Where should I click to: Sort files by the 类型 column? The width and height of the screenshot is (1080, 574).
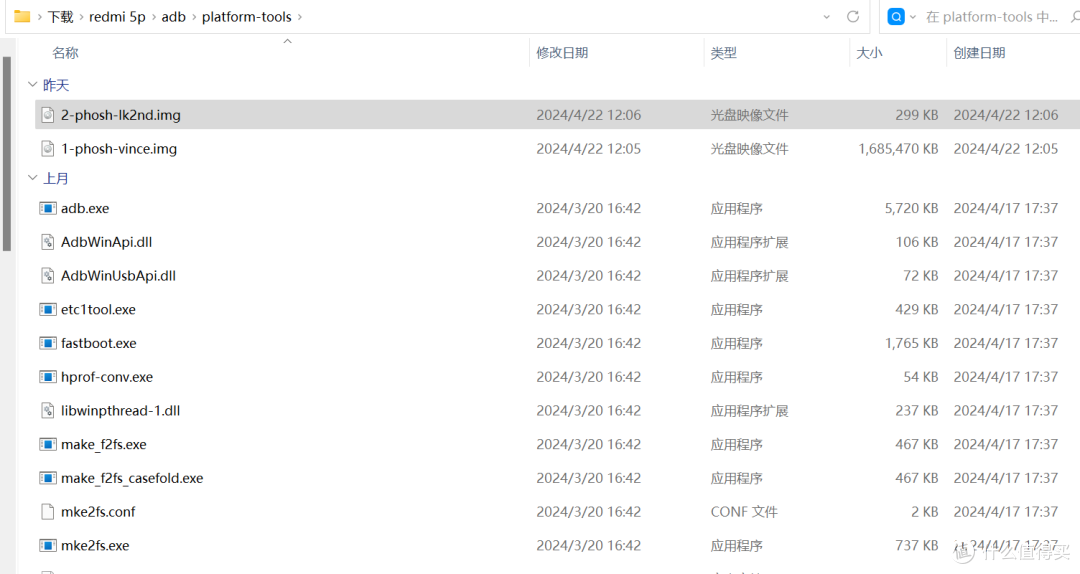click(723, 53)
